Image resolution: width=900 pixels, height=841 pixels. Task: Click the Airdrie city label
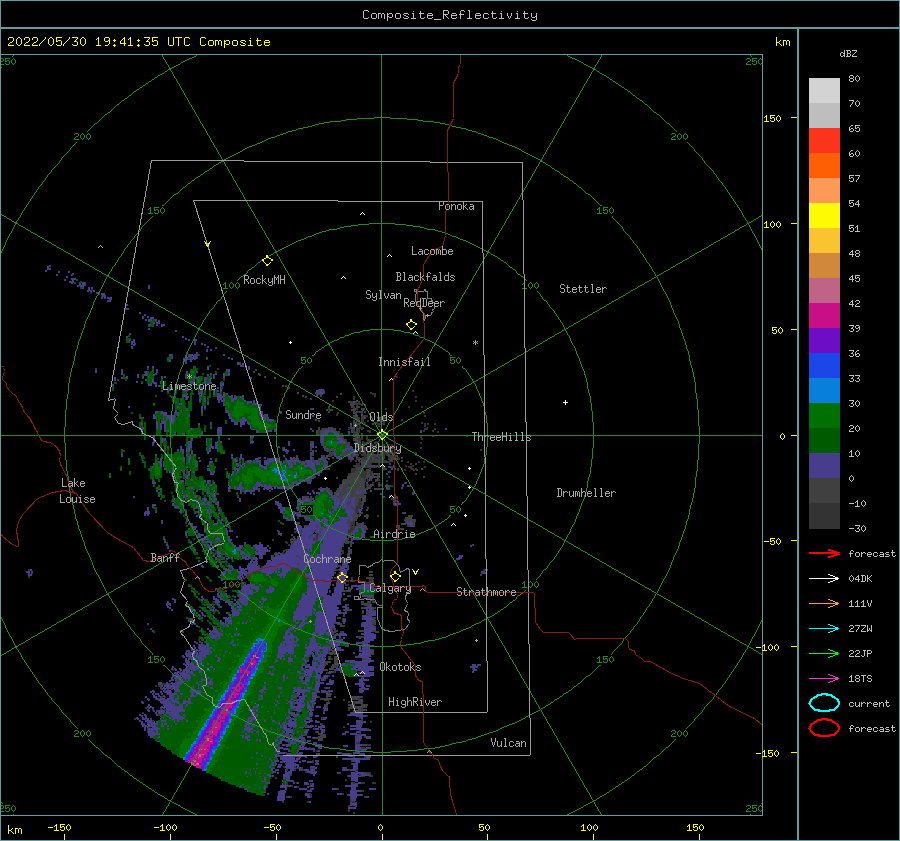[394, 534]
